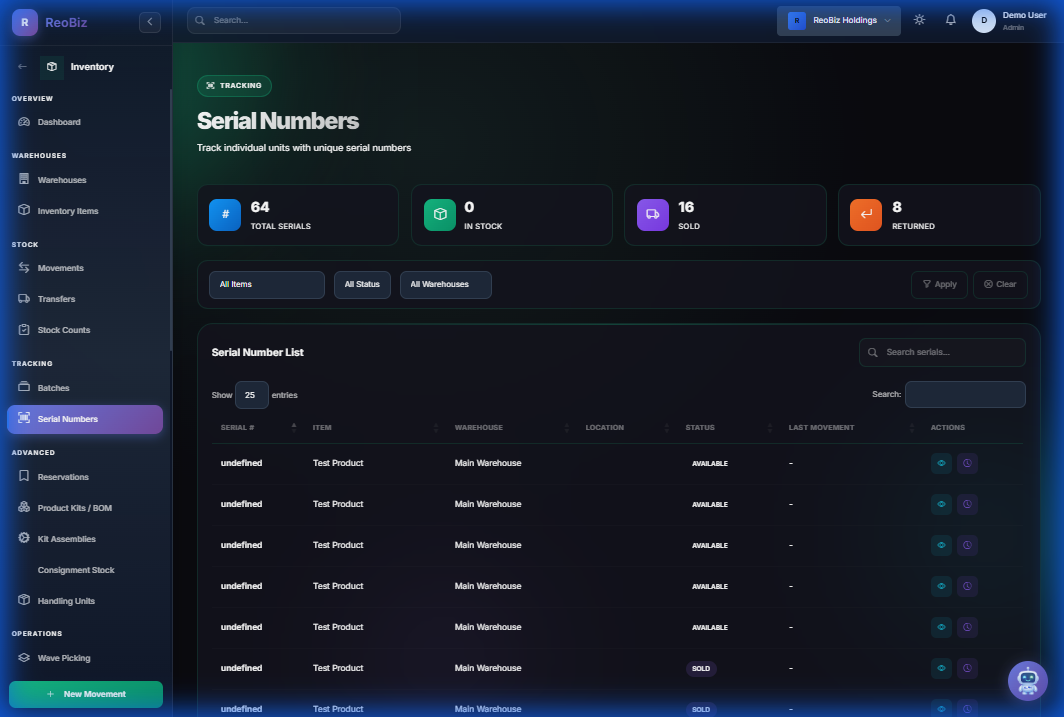
Task: Collapse the sidebar using the chevron button
Action: coord(150,21)
